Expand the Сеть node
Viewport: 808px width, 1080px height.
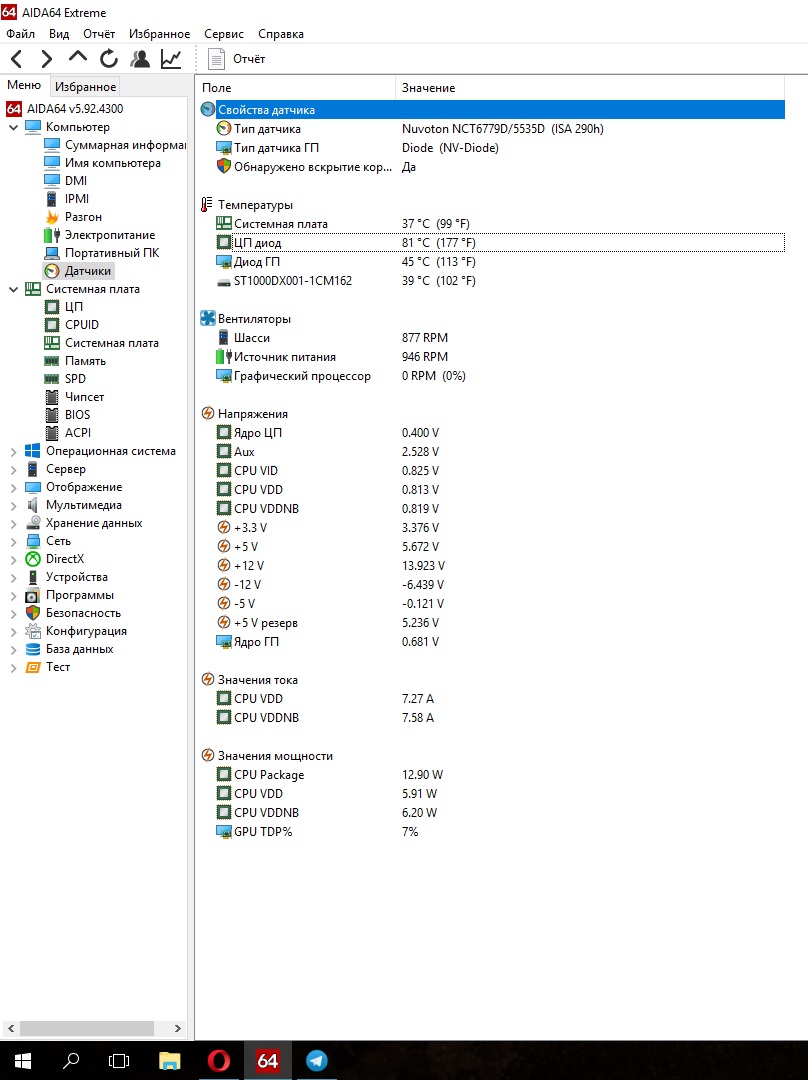[x=13, y=542]
